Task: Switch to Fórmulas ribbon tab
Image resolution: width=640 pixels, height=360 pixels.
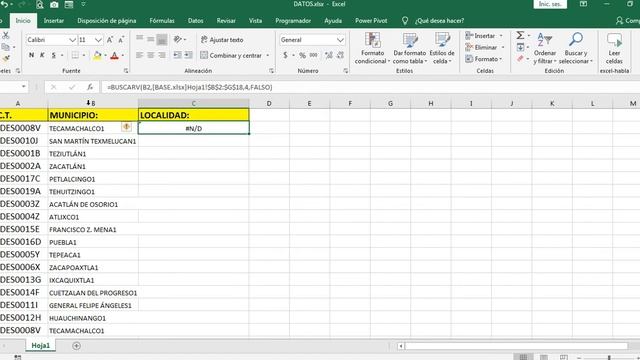Action: (162, 20)
